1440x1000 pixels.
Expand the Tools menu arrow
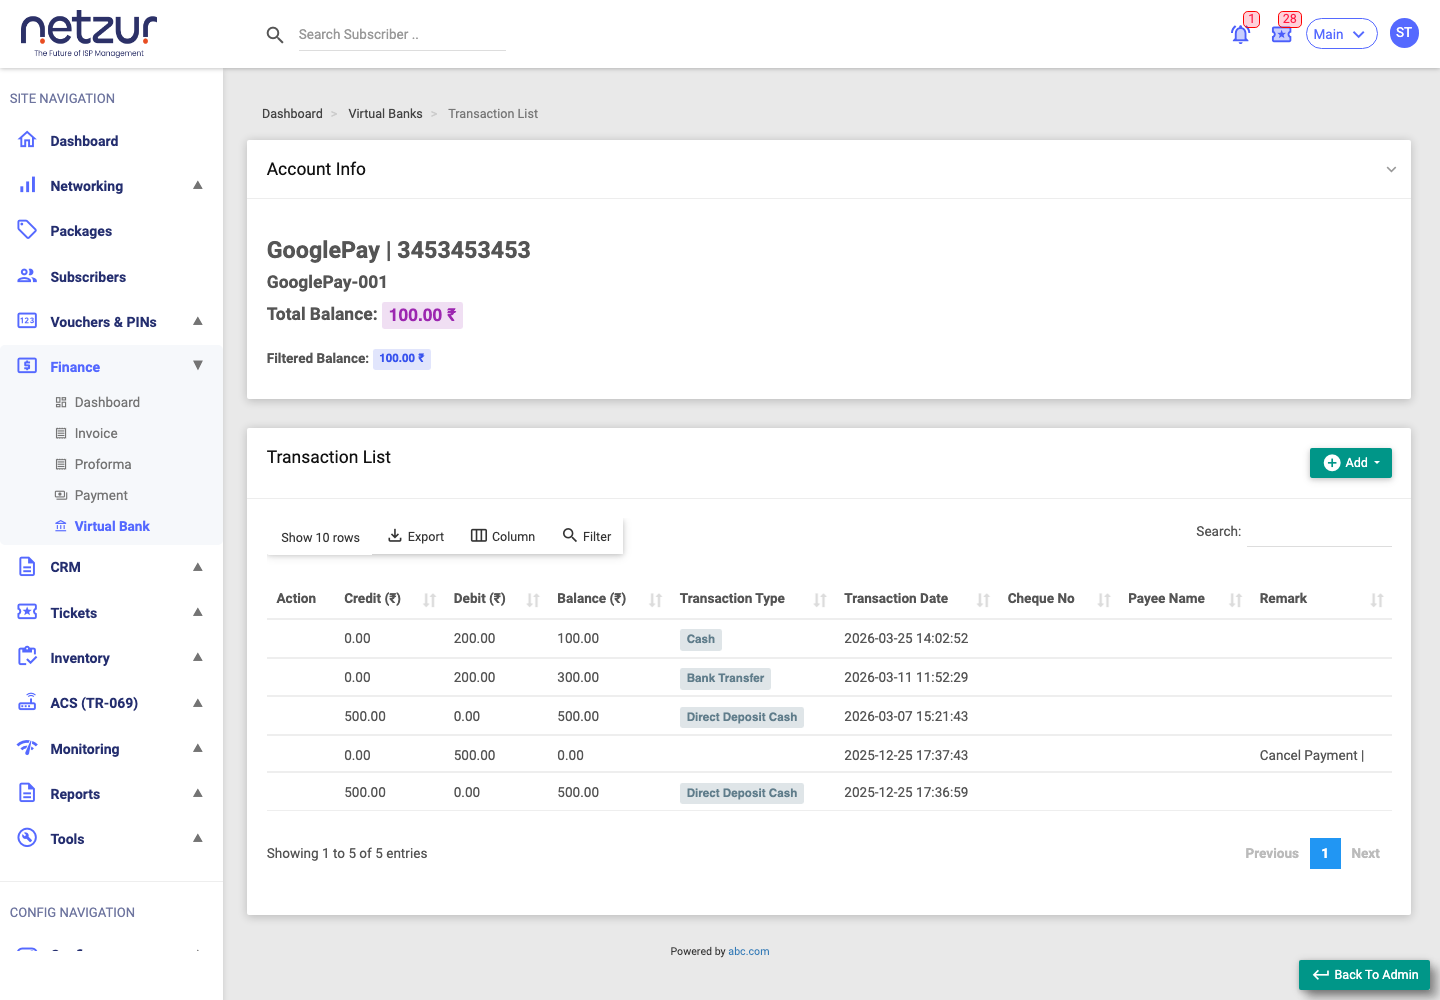tap(198, 838)
